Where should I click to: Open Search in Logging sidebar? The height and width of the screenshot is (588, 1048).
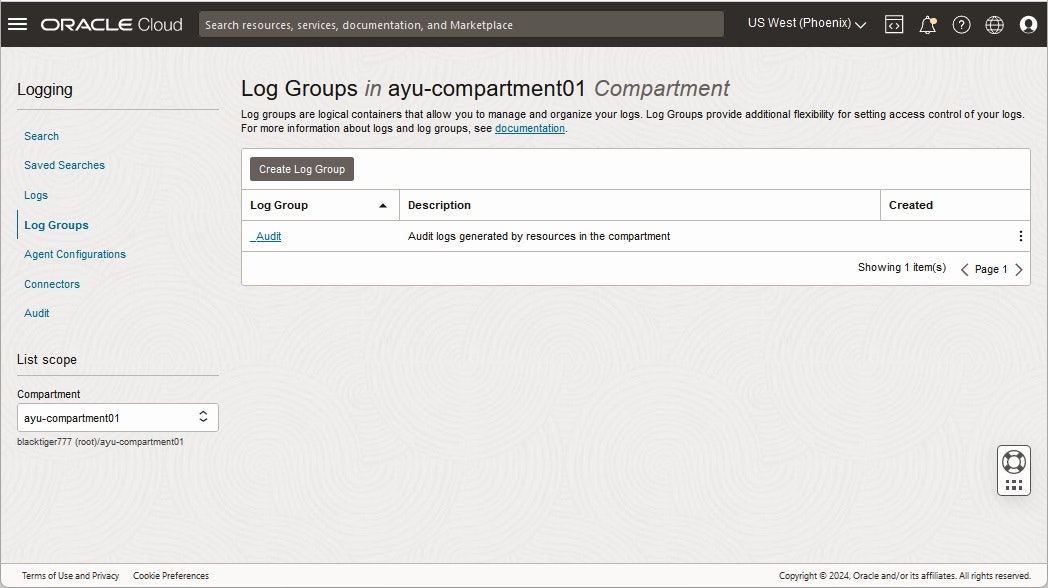point(41,136)
